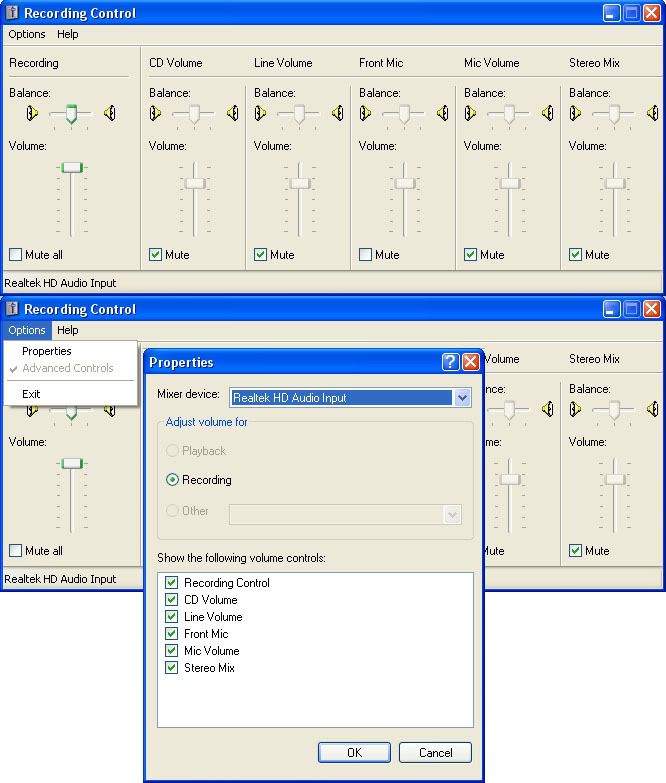Click left speaker icon under Front Mic balance
This screenshot has width=666, height=783.
click(365, 114)
